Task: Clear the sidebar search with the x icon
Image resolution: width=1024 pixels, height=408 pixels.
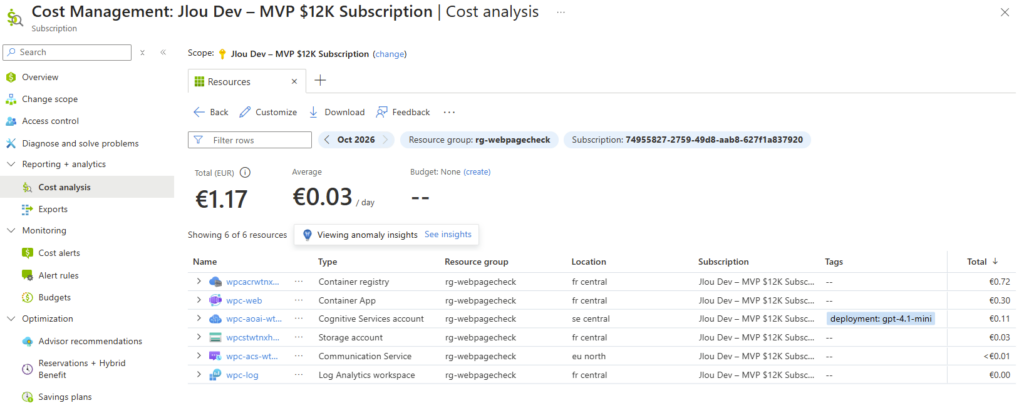Action: click(142, 53)
